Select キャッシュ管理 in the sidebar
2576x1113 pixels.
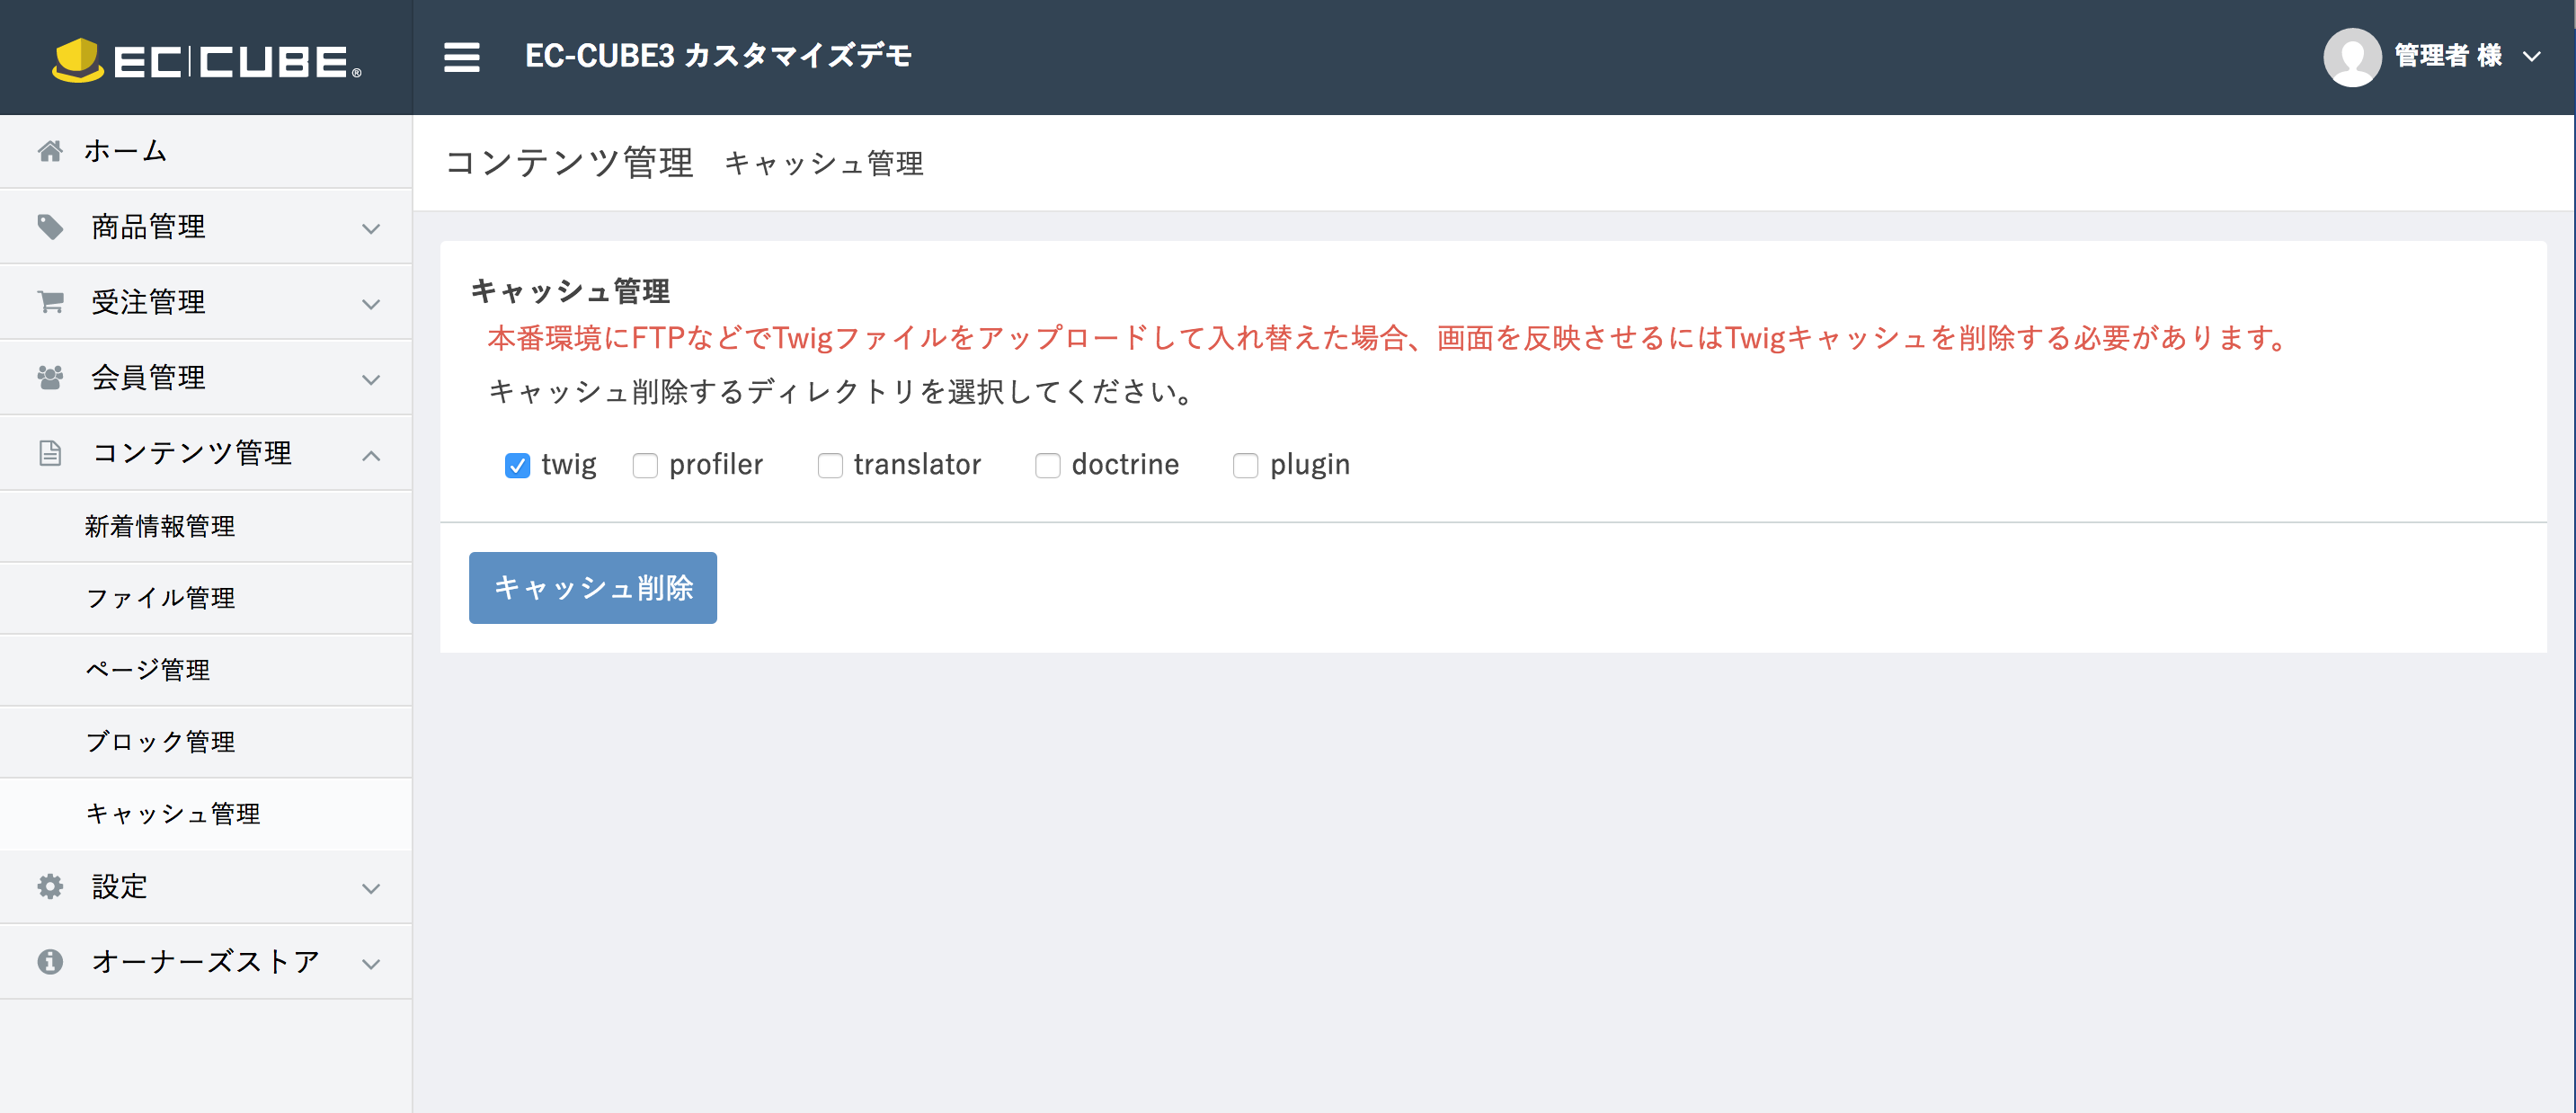point(206,814)
